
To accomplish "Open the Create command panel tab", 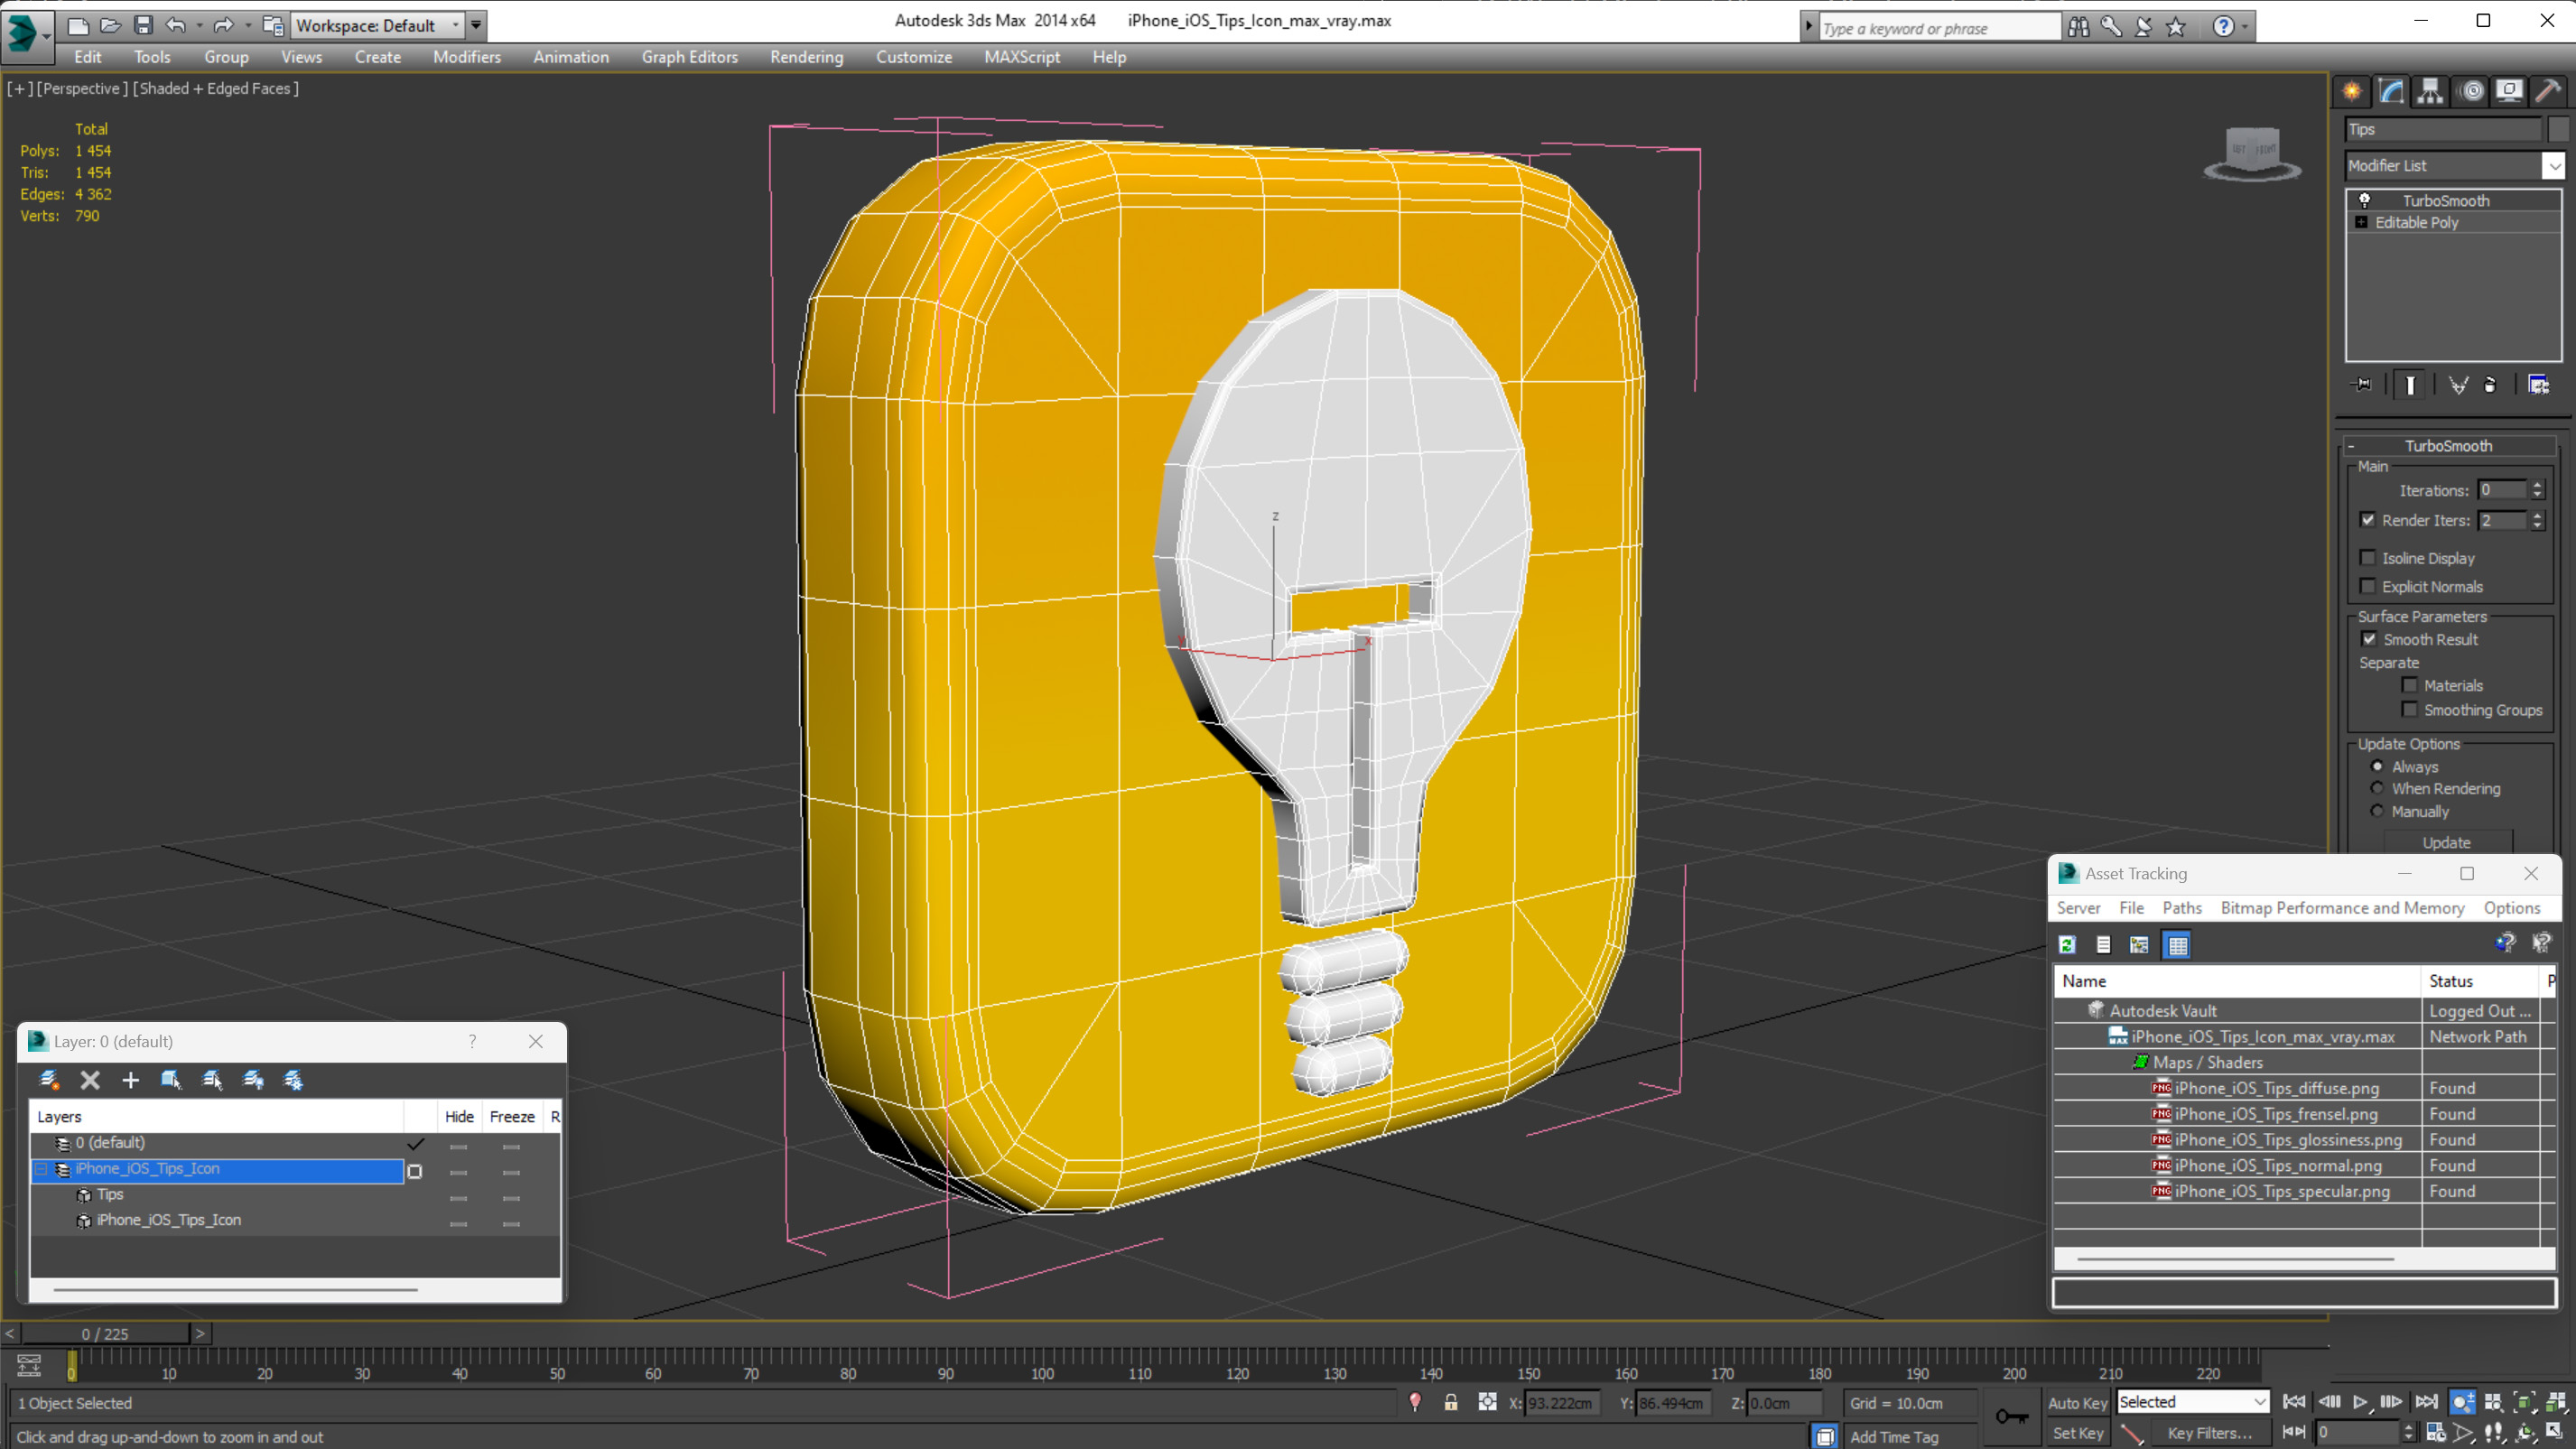I will pos(2352,91).
